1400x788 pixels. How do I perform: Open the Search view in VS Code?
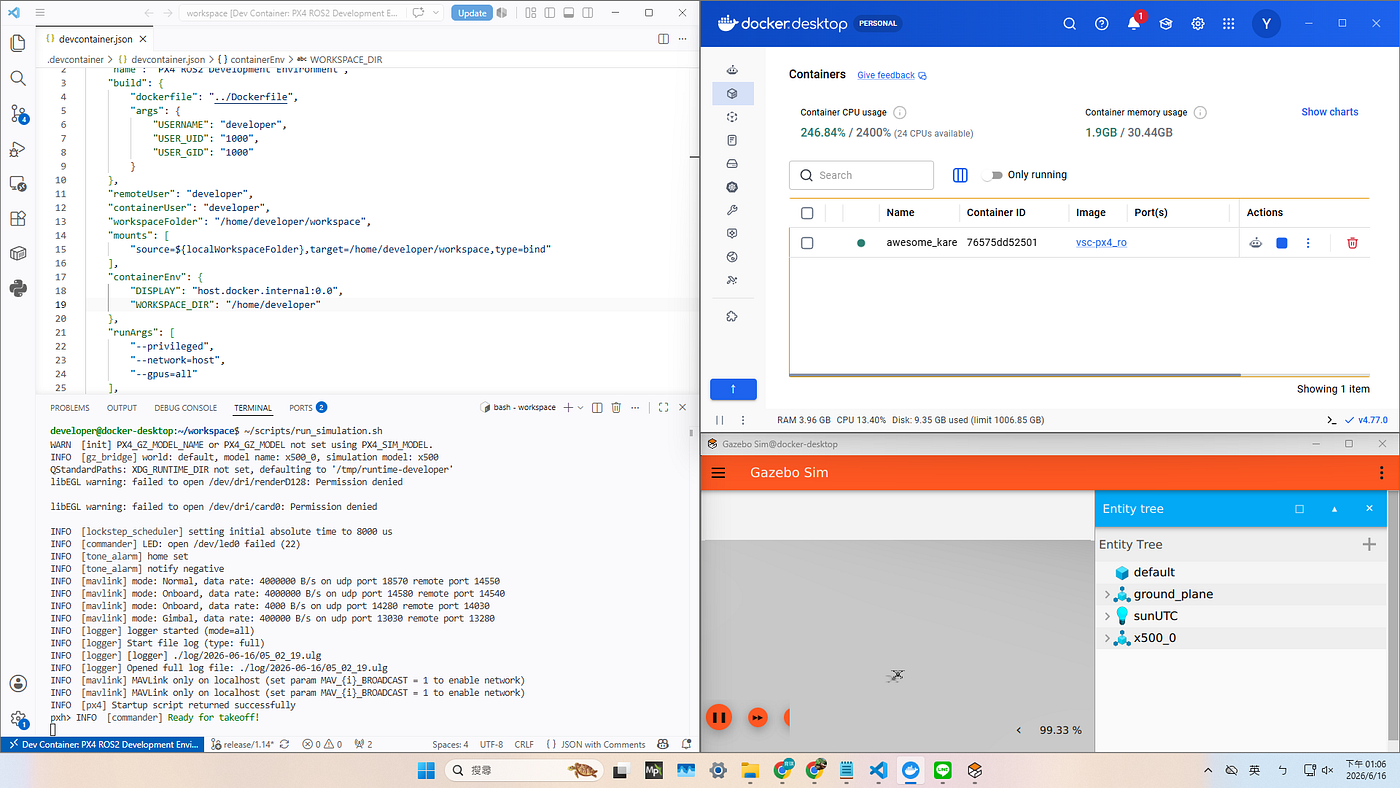click(x=17, y=78)
